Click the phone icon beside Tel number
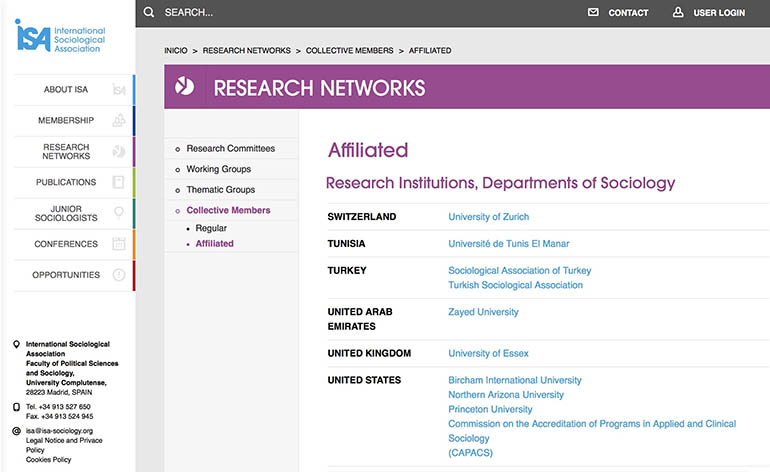 (16, 407)
